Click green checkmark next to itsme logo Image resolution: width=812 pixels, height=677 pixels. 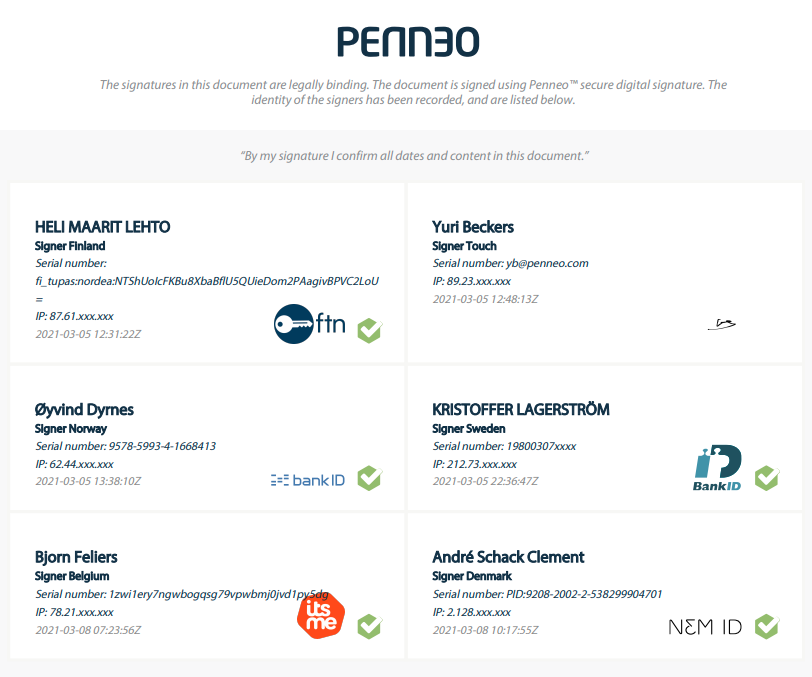coord(370,626)
